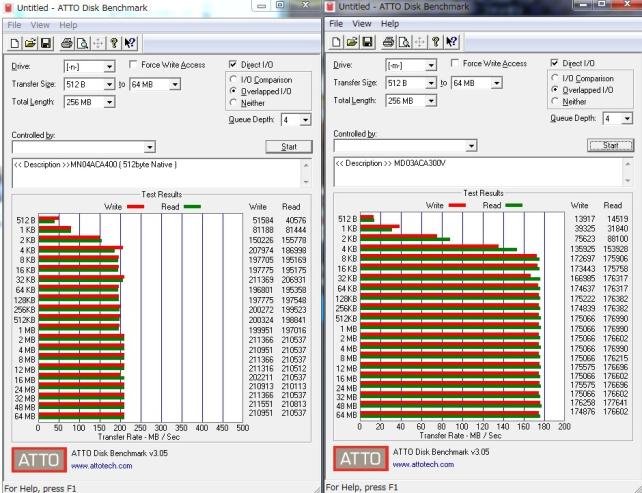642x493 pixels.
Task: Open the File menu in left window
Action: (15, 24)
